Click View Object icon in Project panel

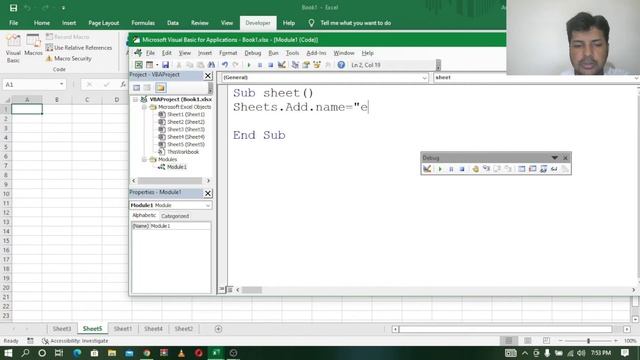147,88
